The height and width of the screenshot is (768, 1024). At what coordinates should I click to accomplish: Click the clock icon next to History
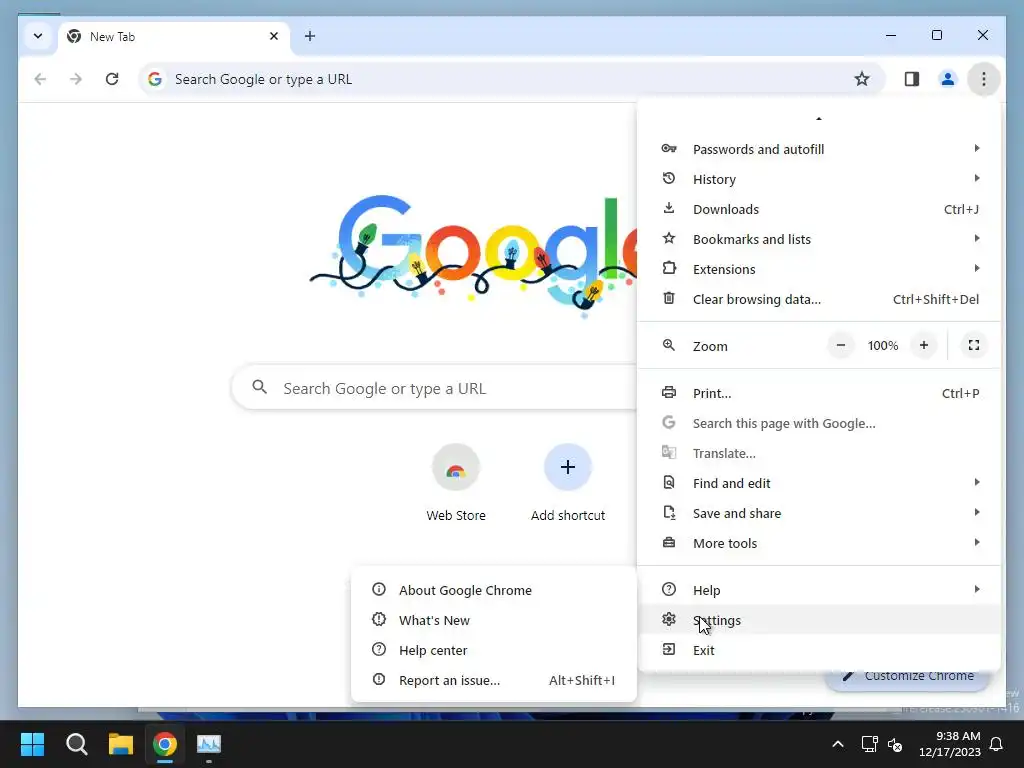[669, 178]
